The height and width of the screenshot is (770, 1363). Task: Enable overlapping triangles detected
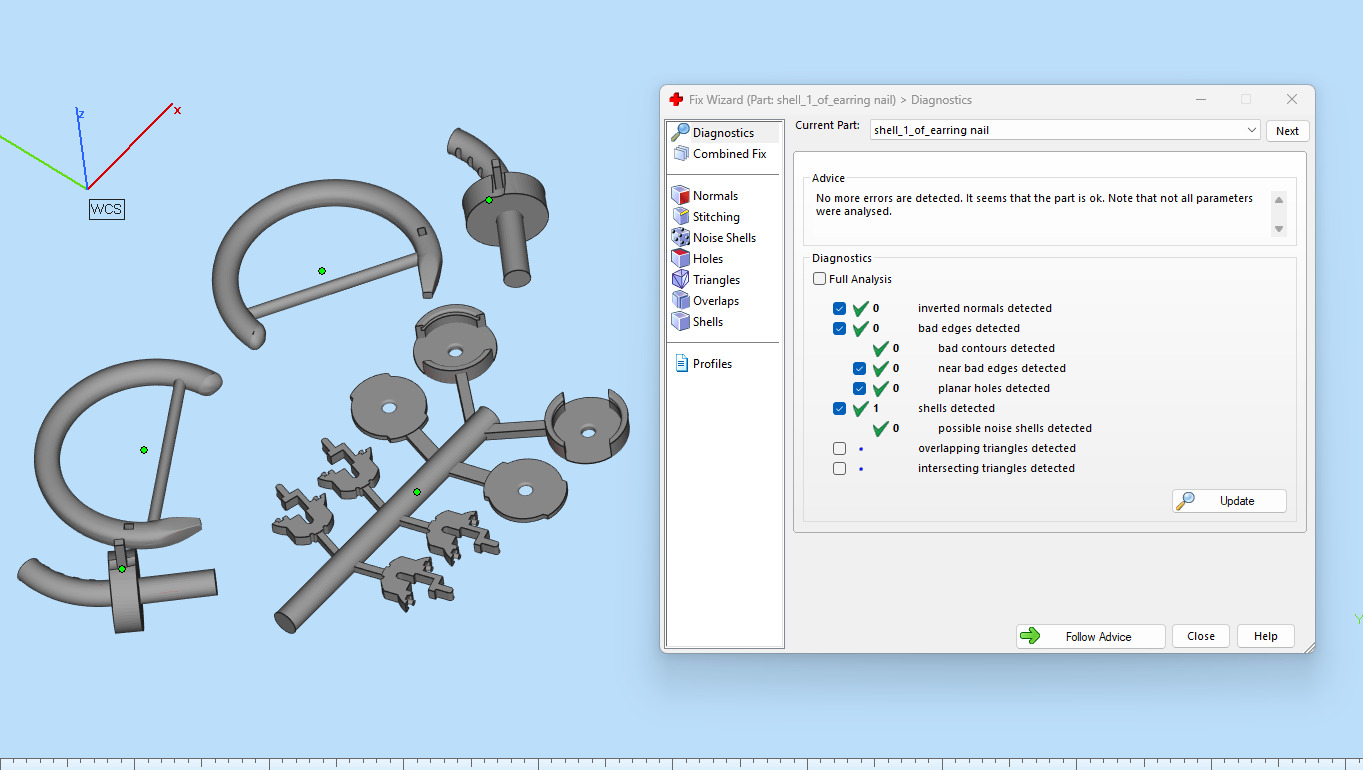click(839, 448)
